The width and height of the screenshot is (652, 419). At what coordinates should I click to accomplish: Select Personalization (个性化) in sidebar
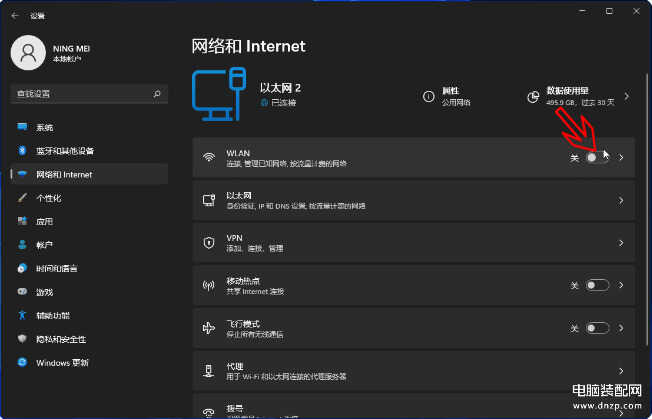click(49, 198)
